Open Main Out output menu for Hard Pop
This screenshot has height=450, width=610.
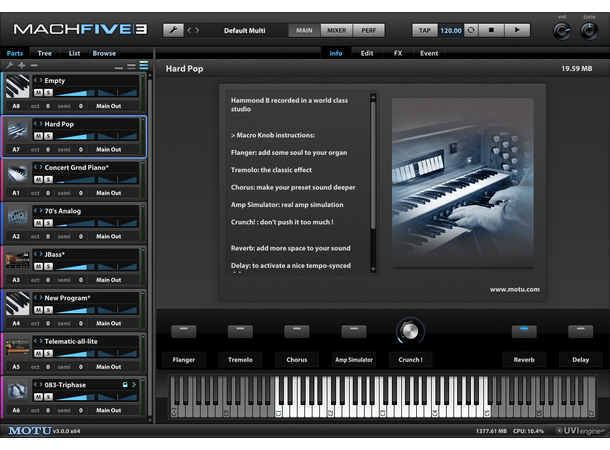tap(109, 149)
